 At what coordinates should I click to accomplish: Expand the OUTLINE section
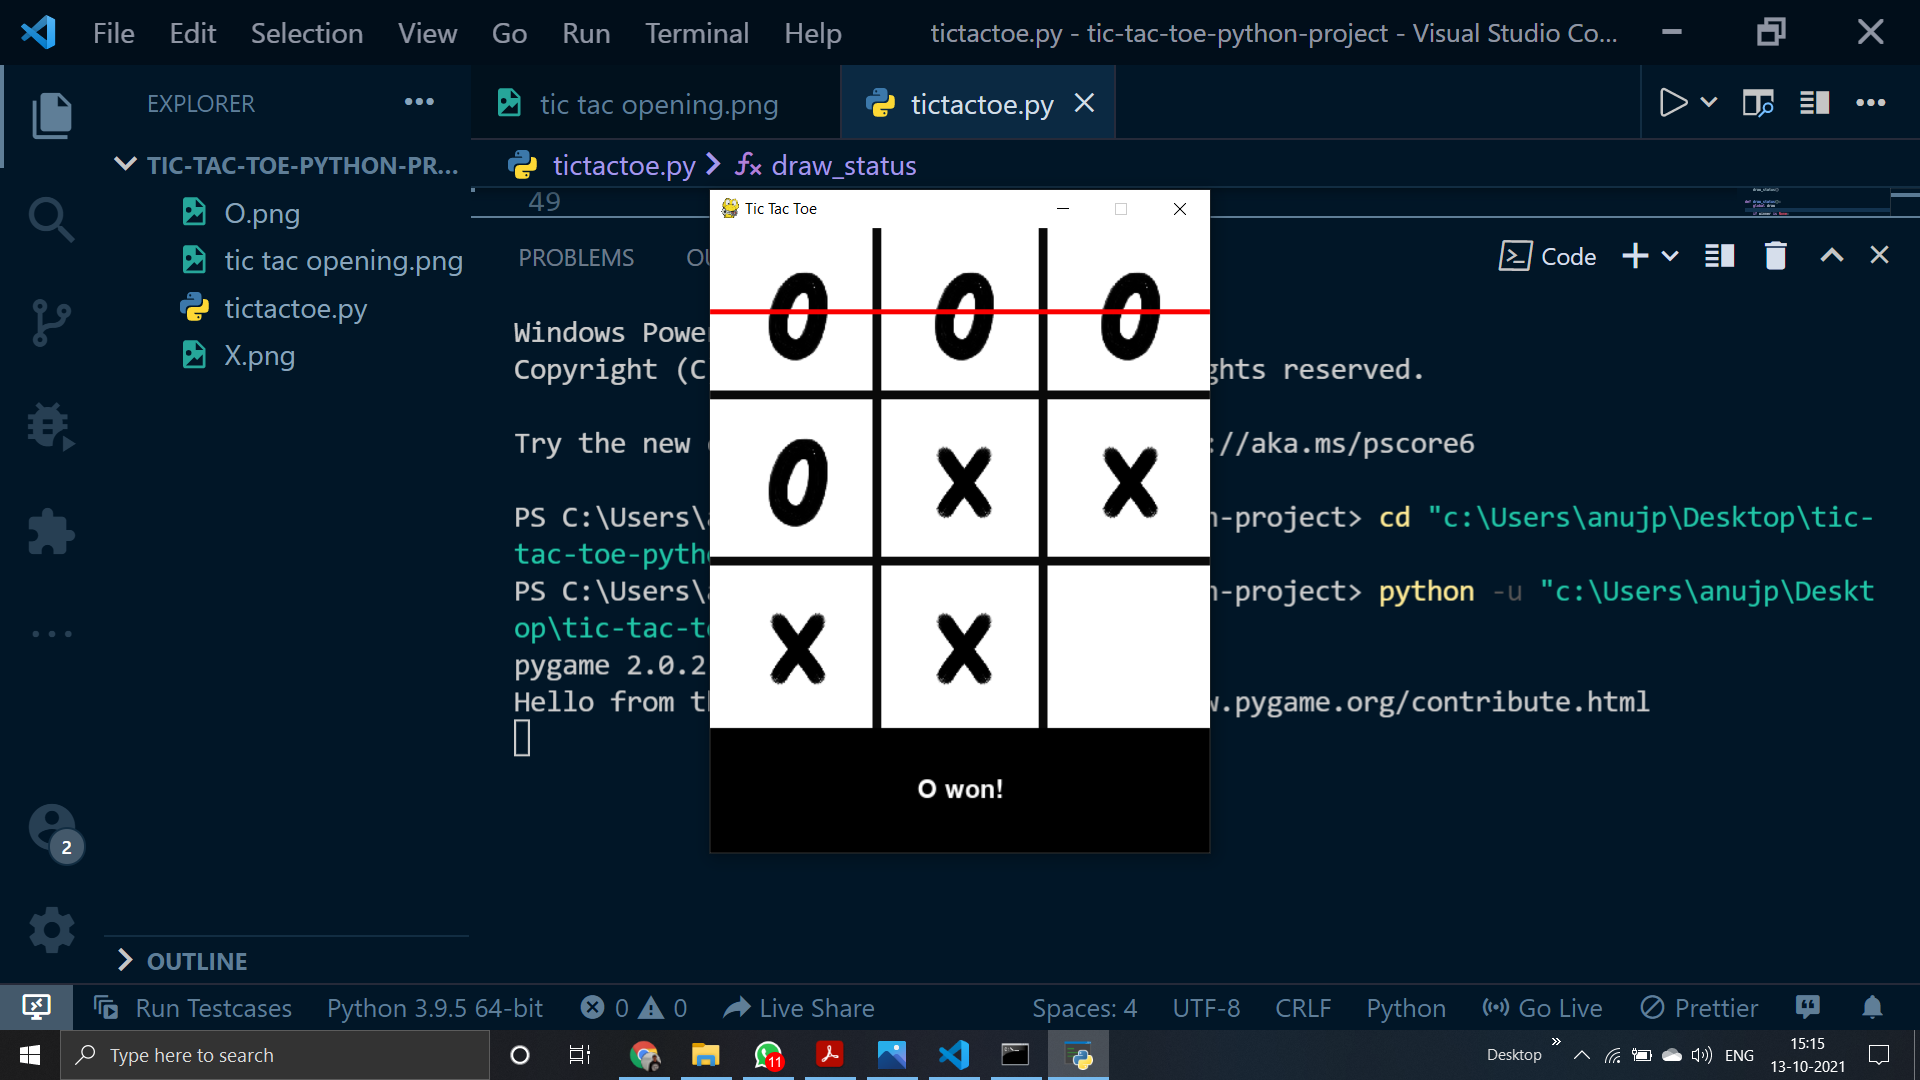tap(197, 961)
